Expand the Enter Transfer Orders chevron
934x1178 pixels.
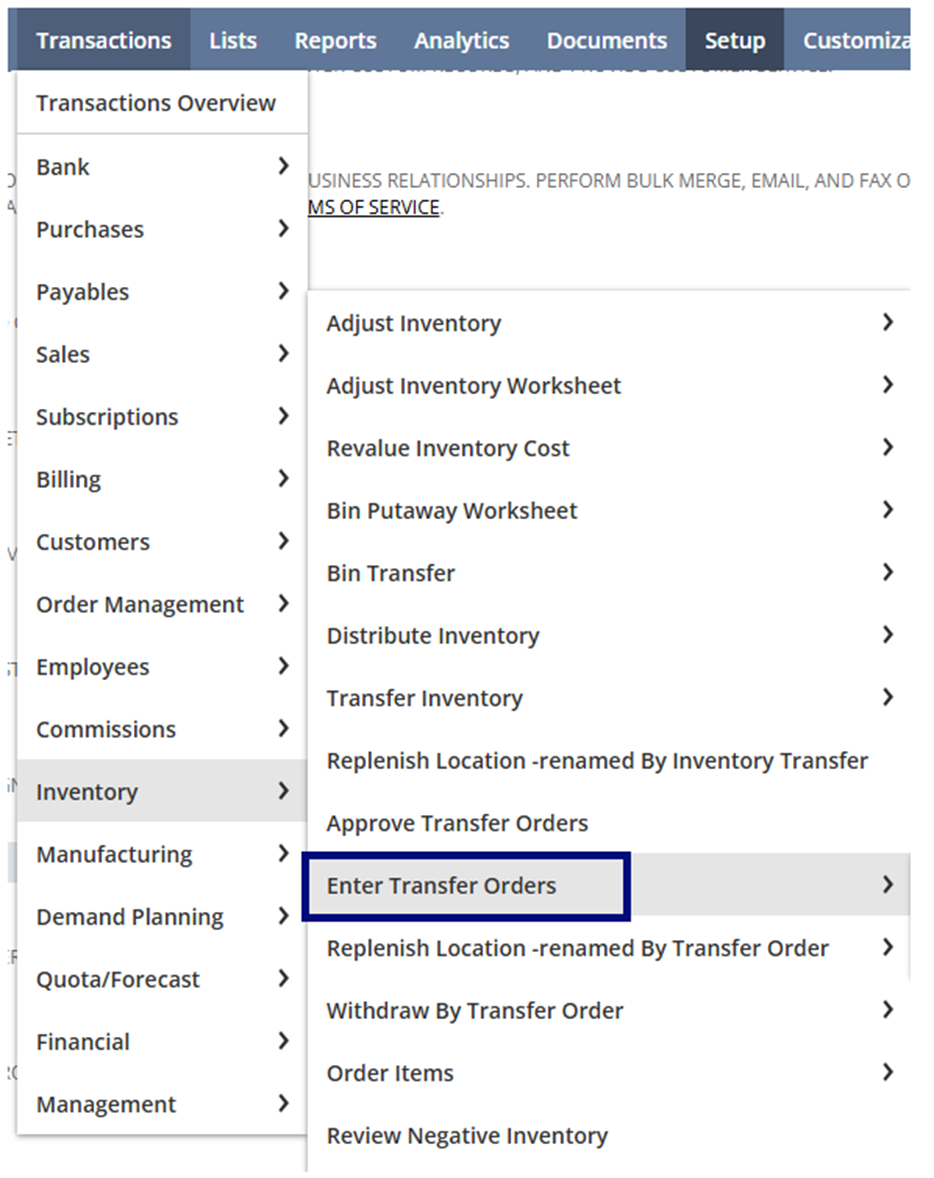[x=887, y=884]
